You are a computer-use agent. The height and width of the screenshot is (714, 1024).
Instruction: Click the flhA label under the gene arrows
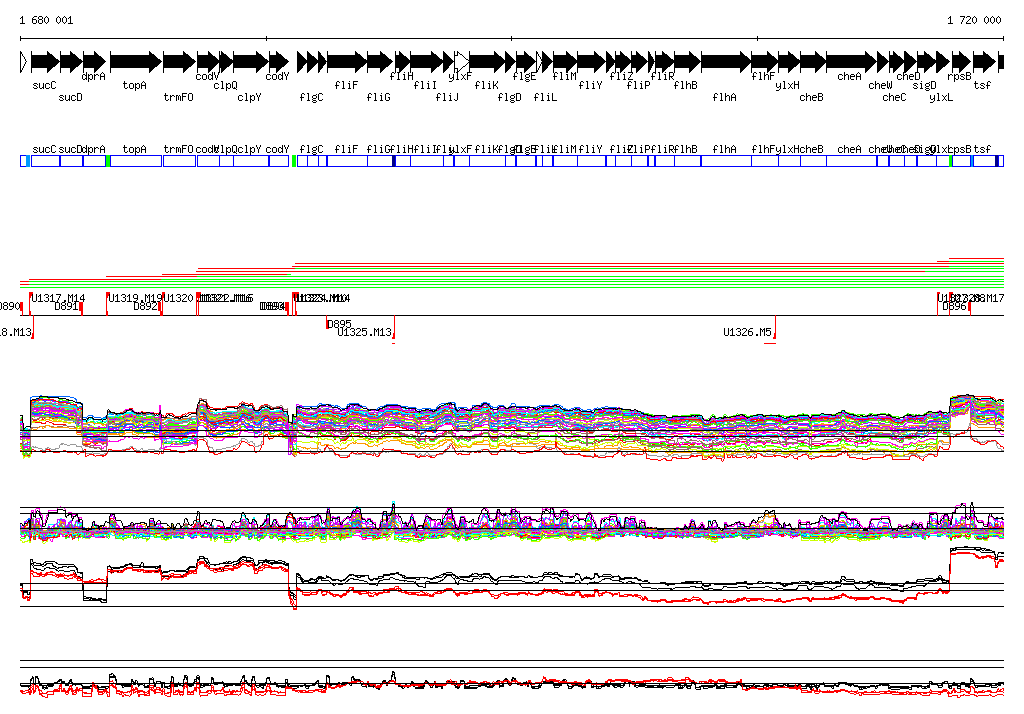724,97
